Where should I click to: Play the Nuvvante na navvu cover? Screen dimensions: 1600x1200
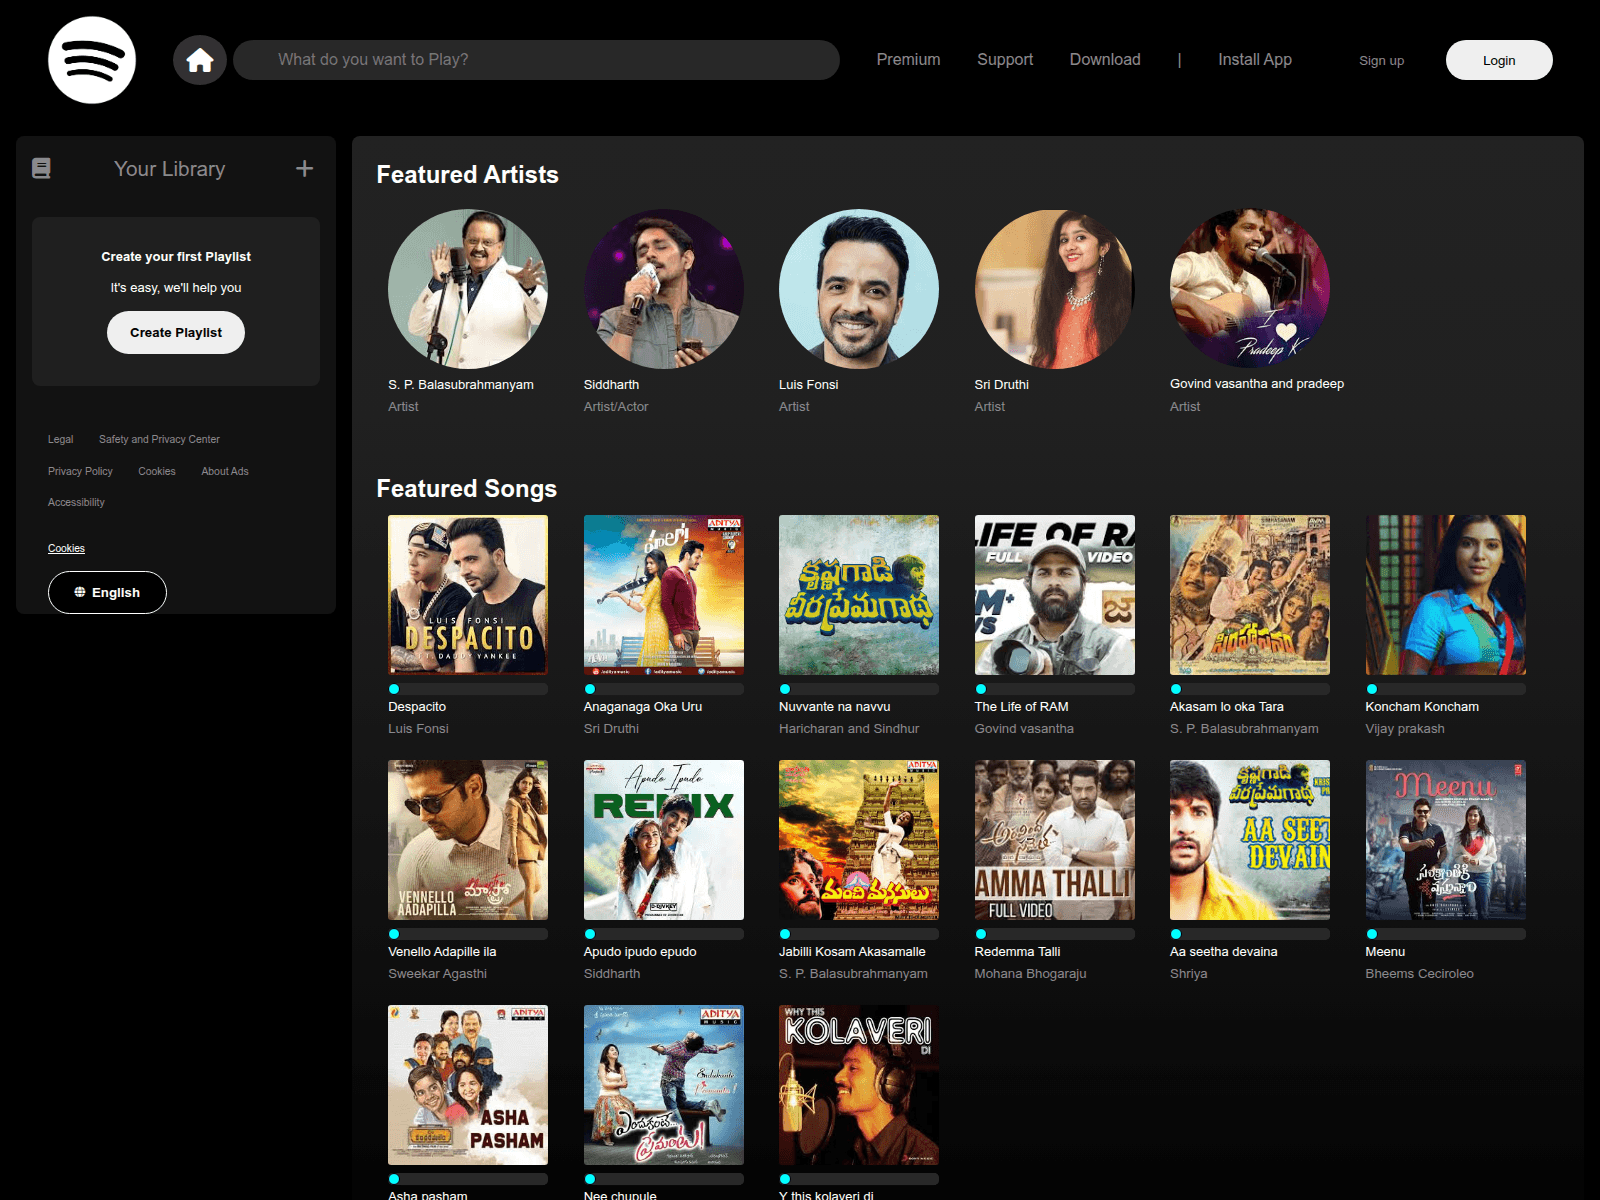859,595
